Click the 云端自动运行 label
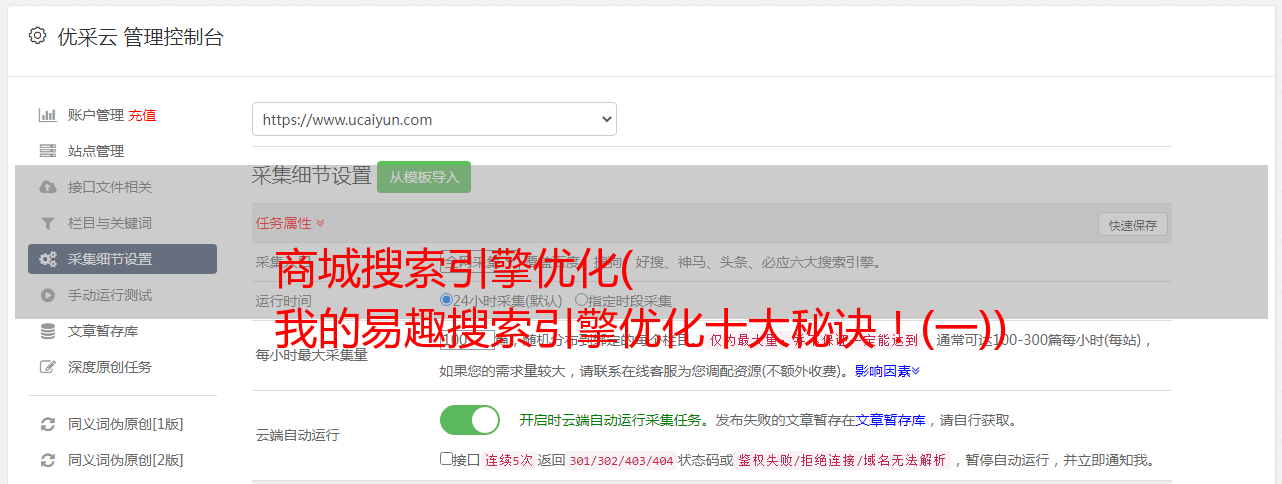The height and width of the screenshot is (484, 1282). coord(297,435)
